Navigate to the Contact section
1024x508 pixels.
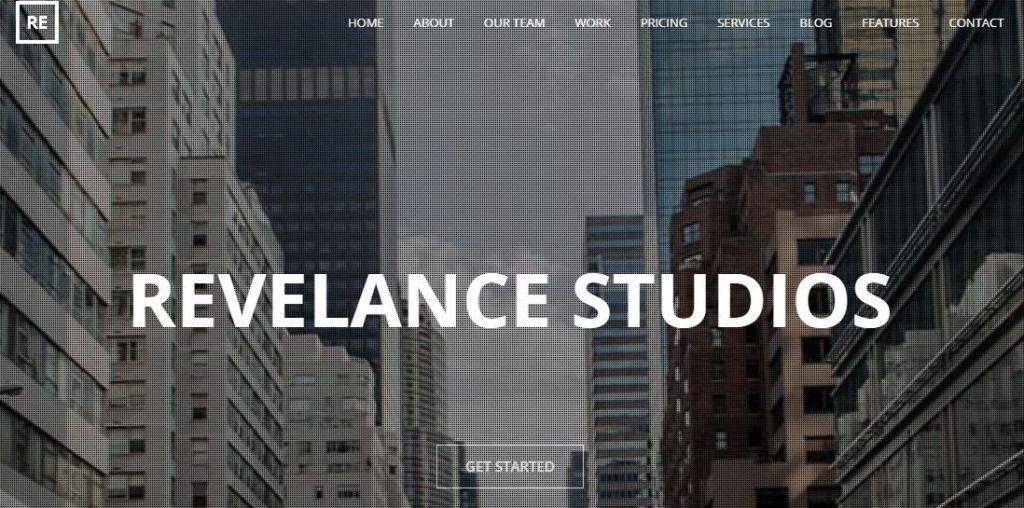click(x=976, y=23)
